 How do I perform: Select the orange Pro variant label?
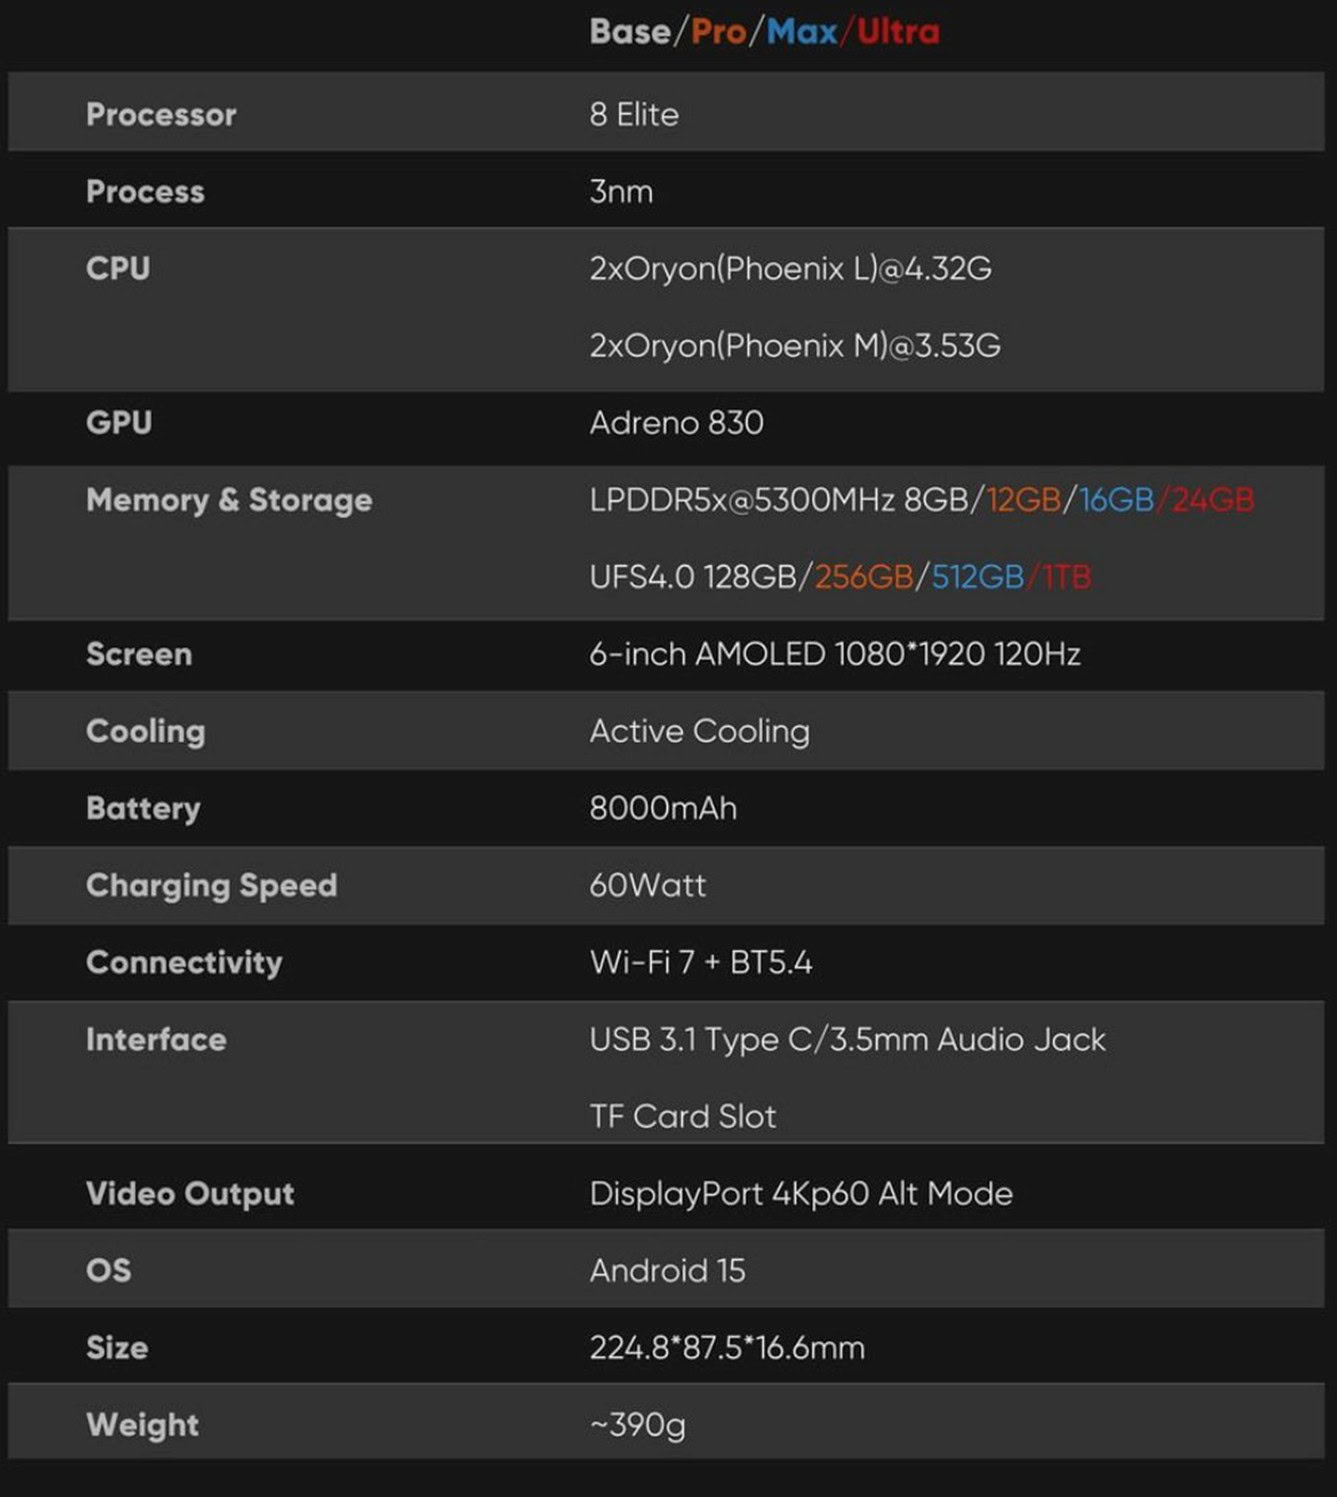[x=718, y=32]
